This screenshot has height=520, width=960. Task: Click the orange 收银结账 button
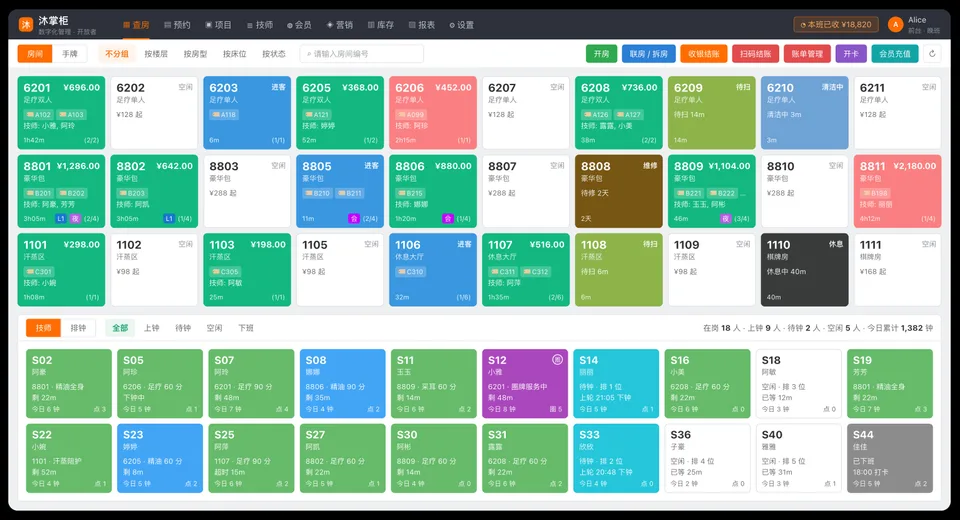[x=703, y=54]
